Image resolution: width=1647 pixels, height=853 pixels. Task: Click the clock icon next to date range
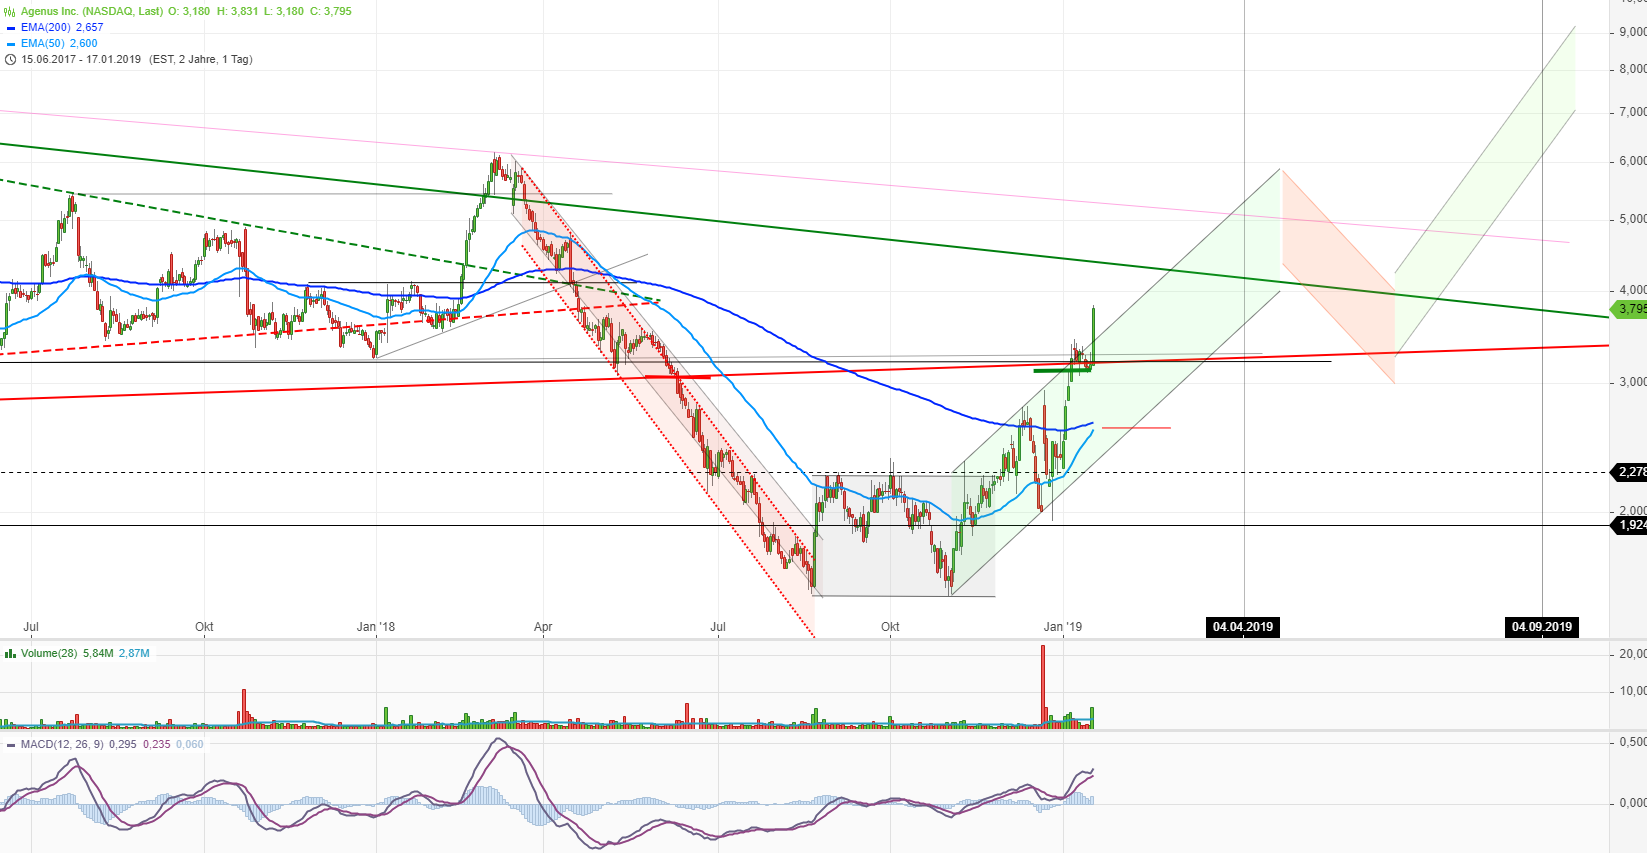[10, 60]
